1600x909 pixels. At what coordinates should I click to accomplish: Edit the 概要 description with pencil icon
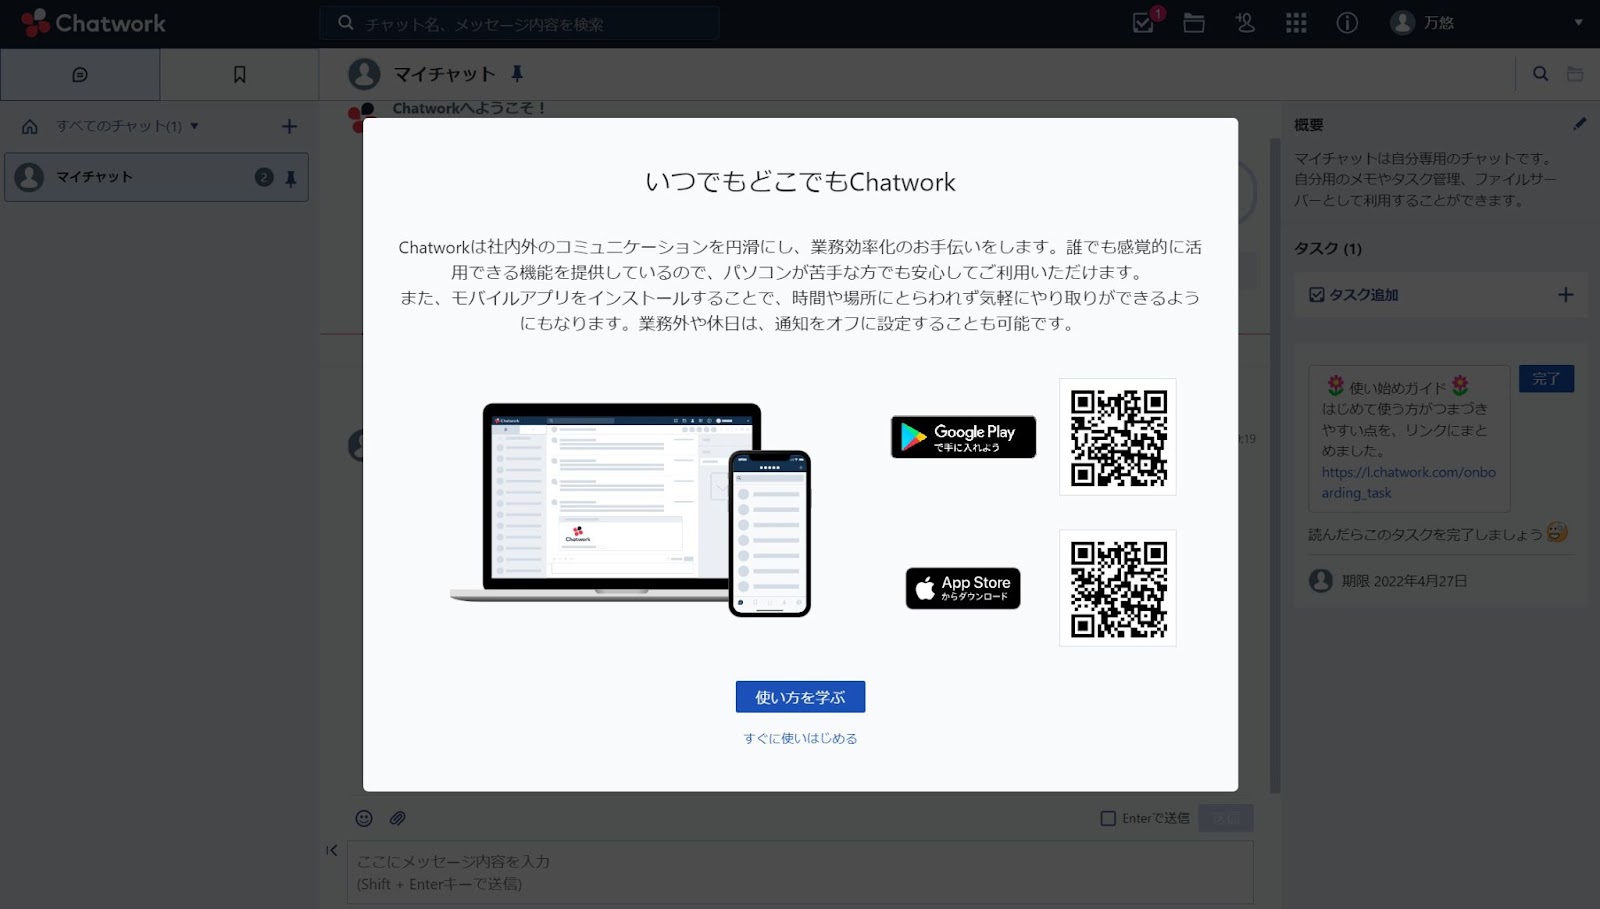1579,124
